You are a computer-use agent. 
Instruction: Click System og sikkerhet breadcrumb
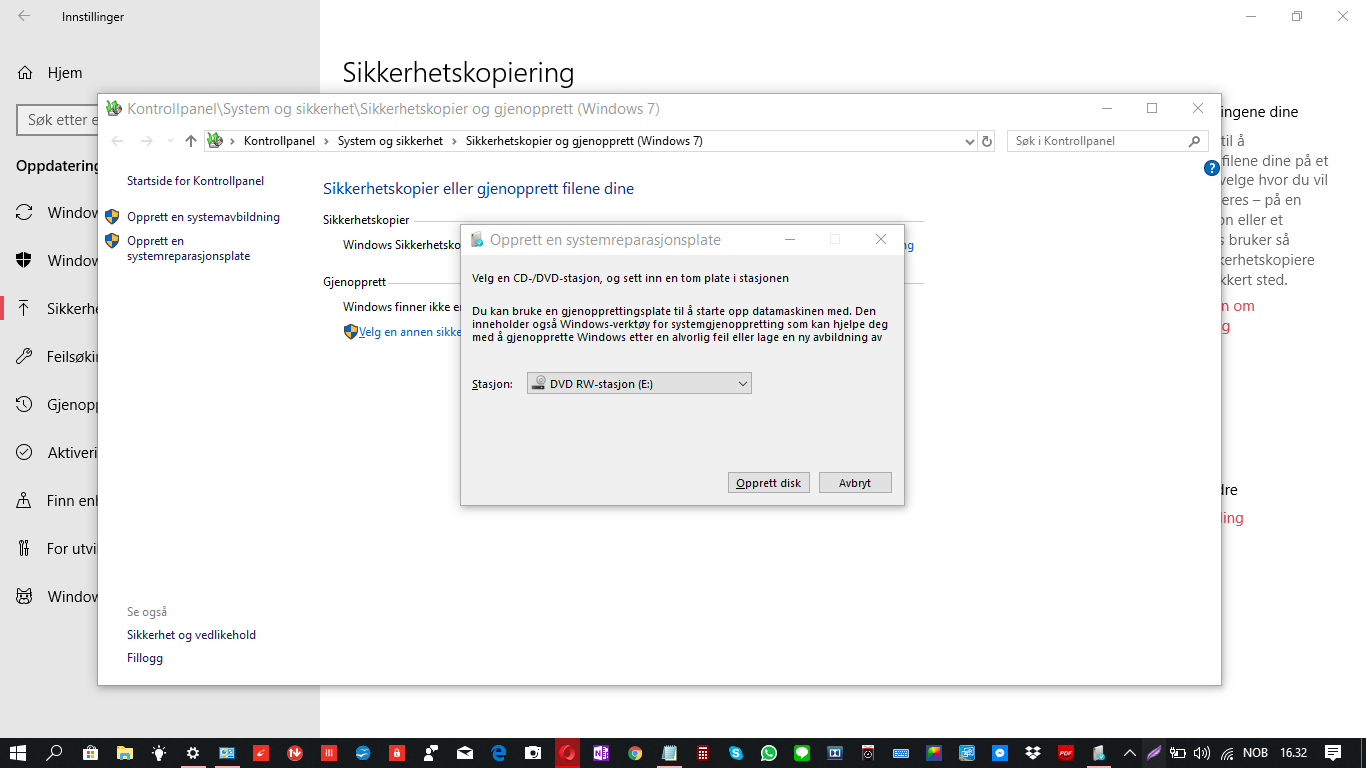click(390, 141)
